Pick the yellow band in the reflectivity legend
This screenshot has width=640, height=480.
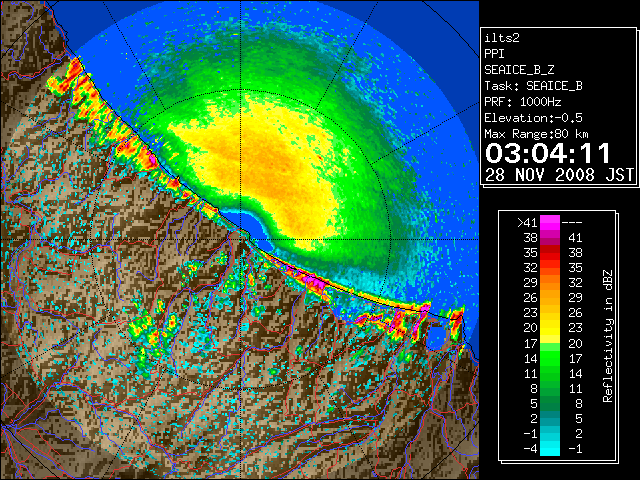(x=550, y=328)
